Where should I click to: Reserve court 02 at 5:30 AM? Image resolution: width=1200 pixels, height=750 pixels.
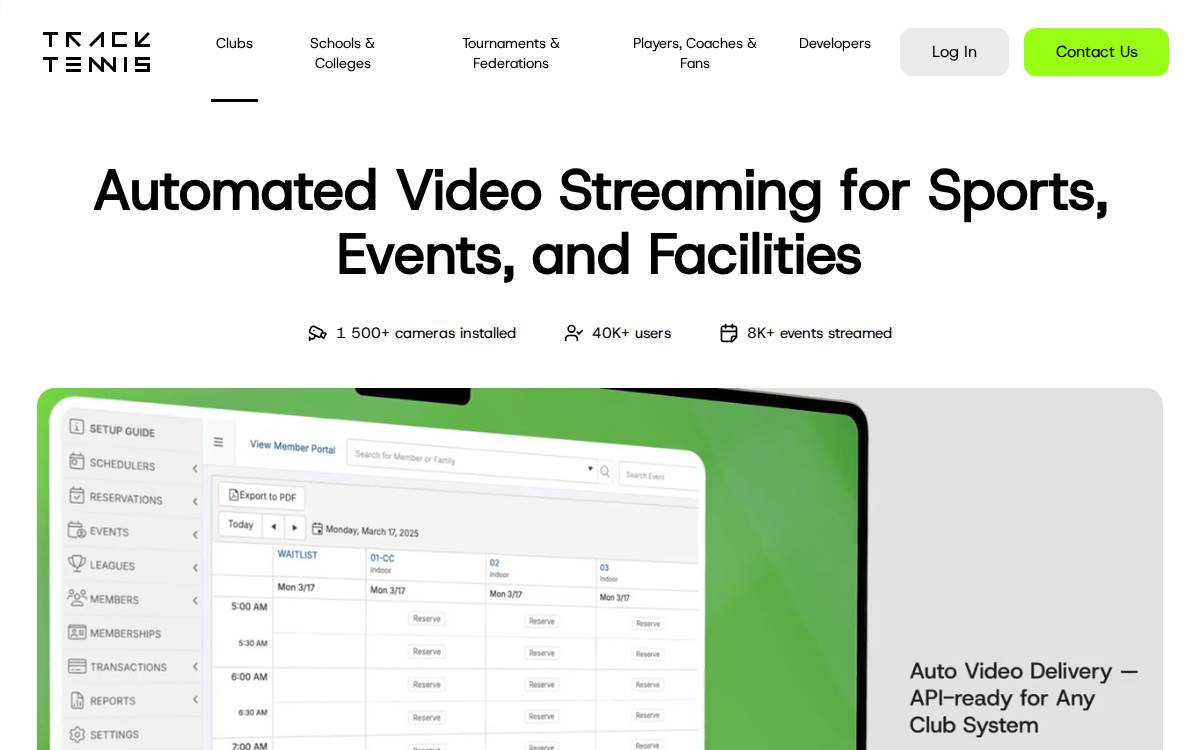click(542, 653)
